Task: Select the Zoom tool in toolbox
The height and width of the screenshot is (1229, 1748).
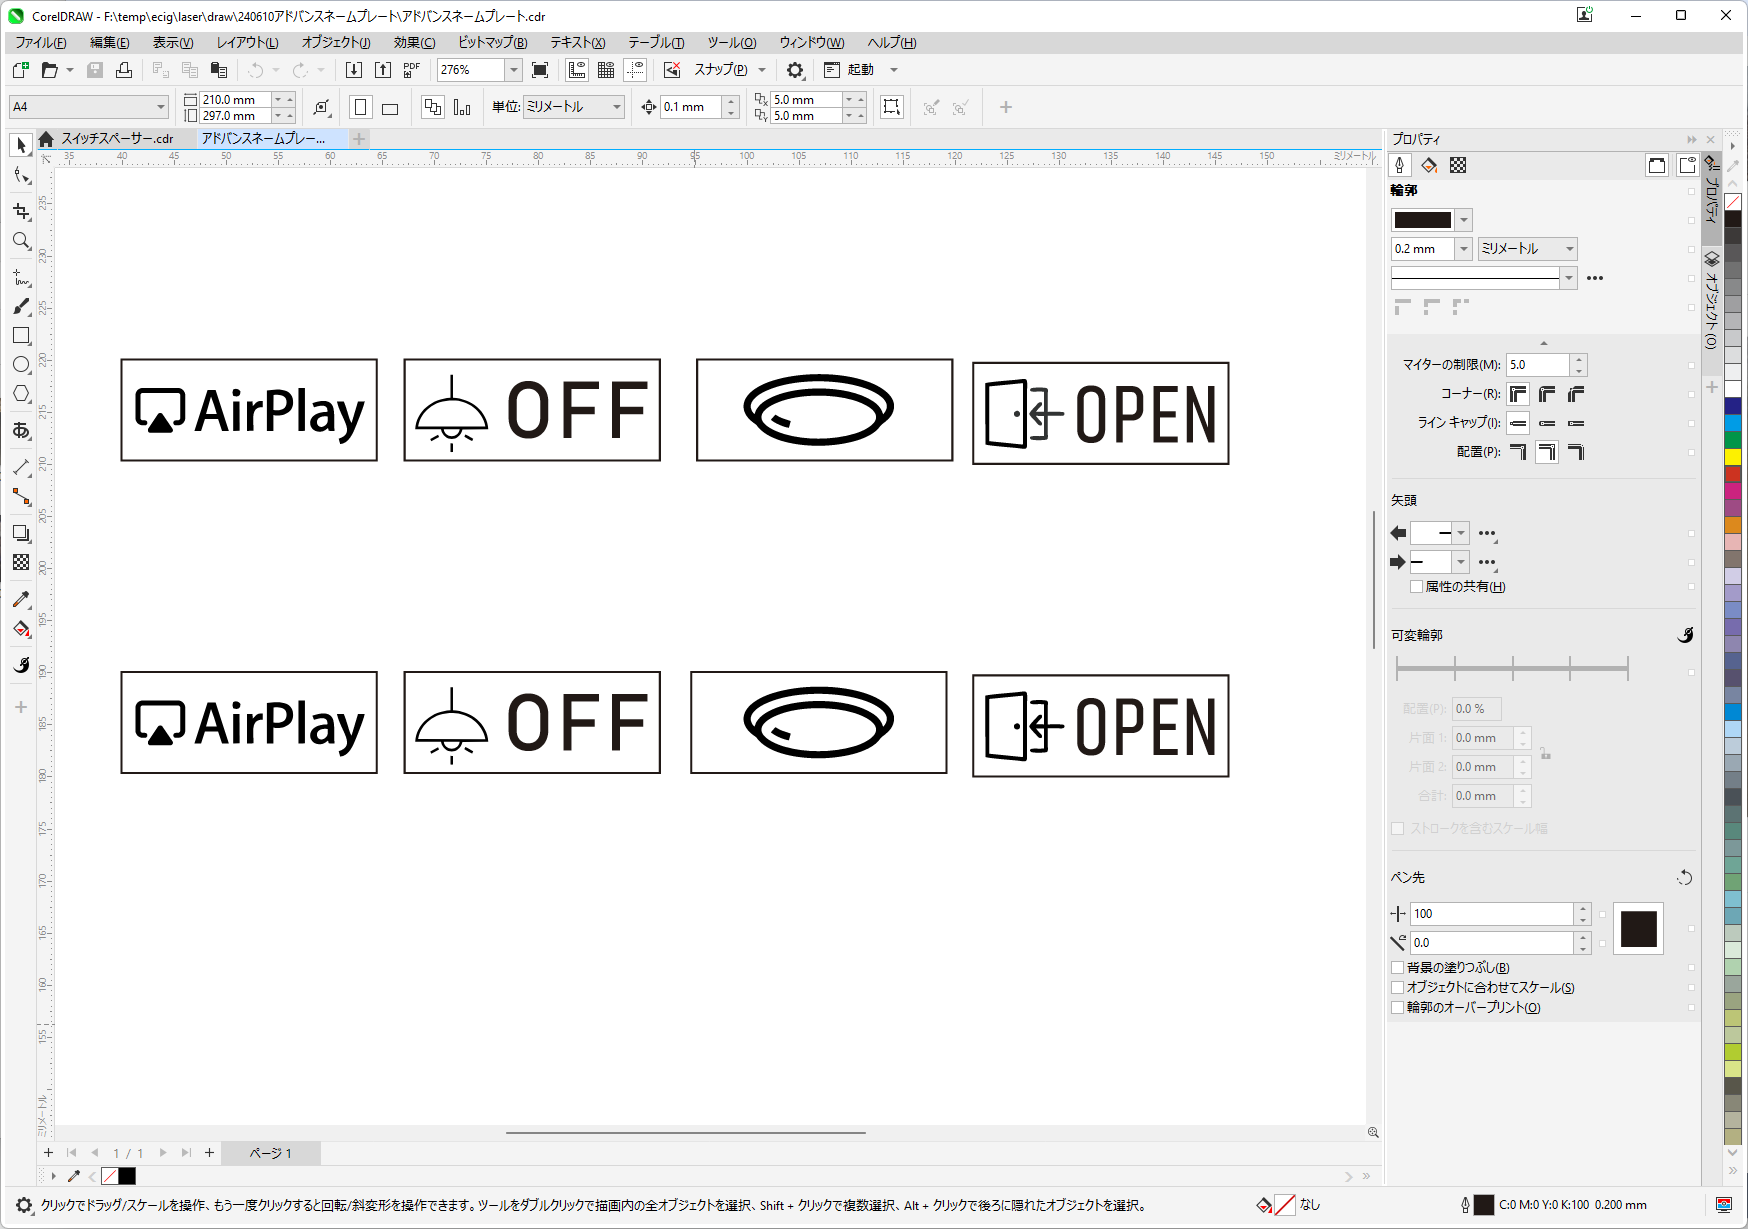Action: click(21, 241)
